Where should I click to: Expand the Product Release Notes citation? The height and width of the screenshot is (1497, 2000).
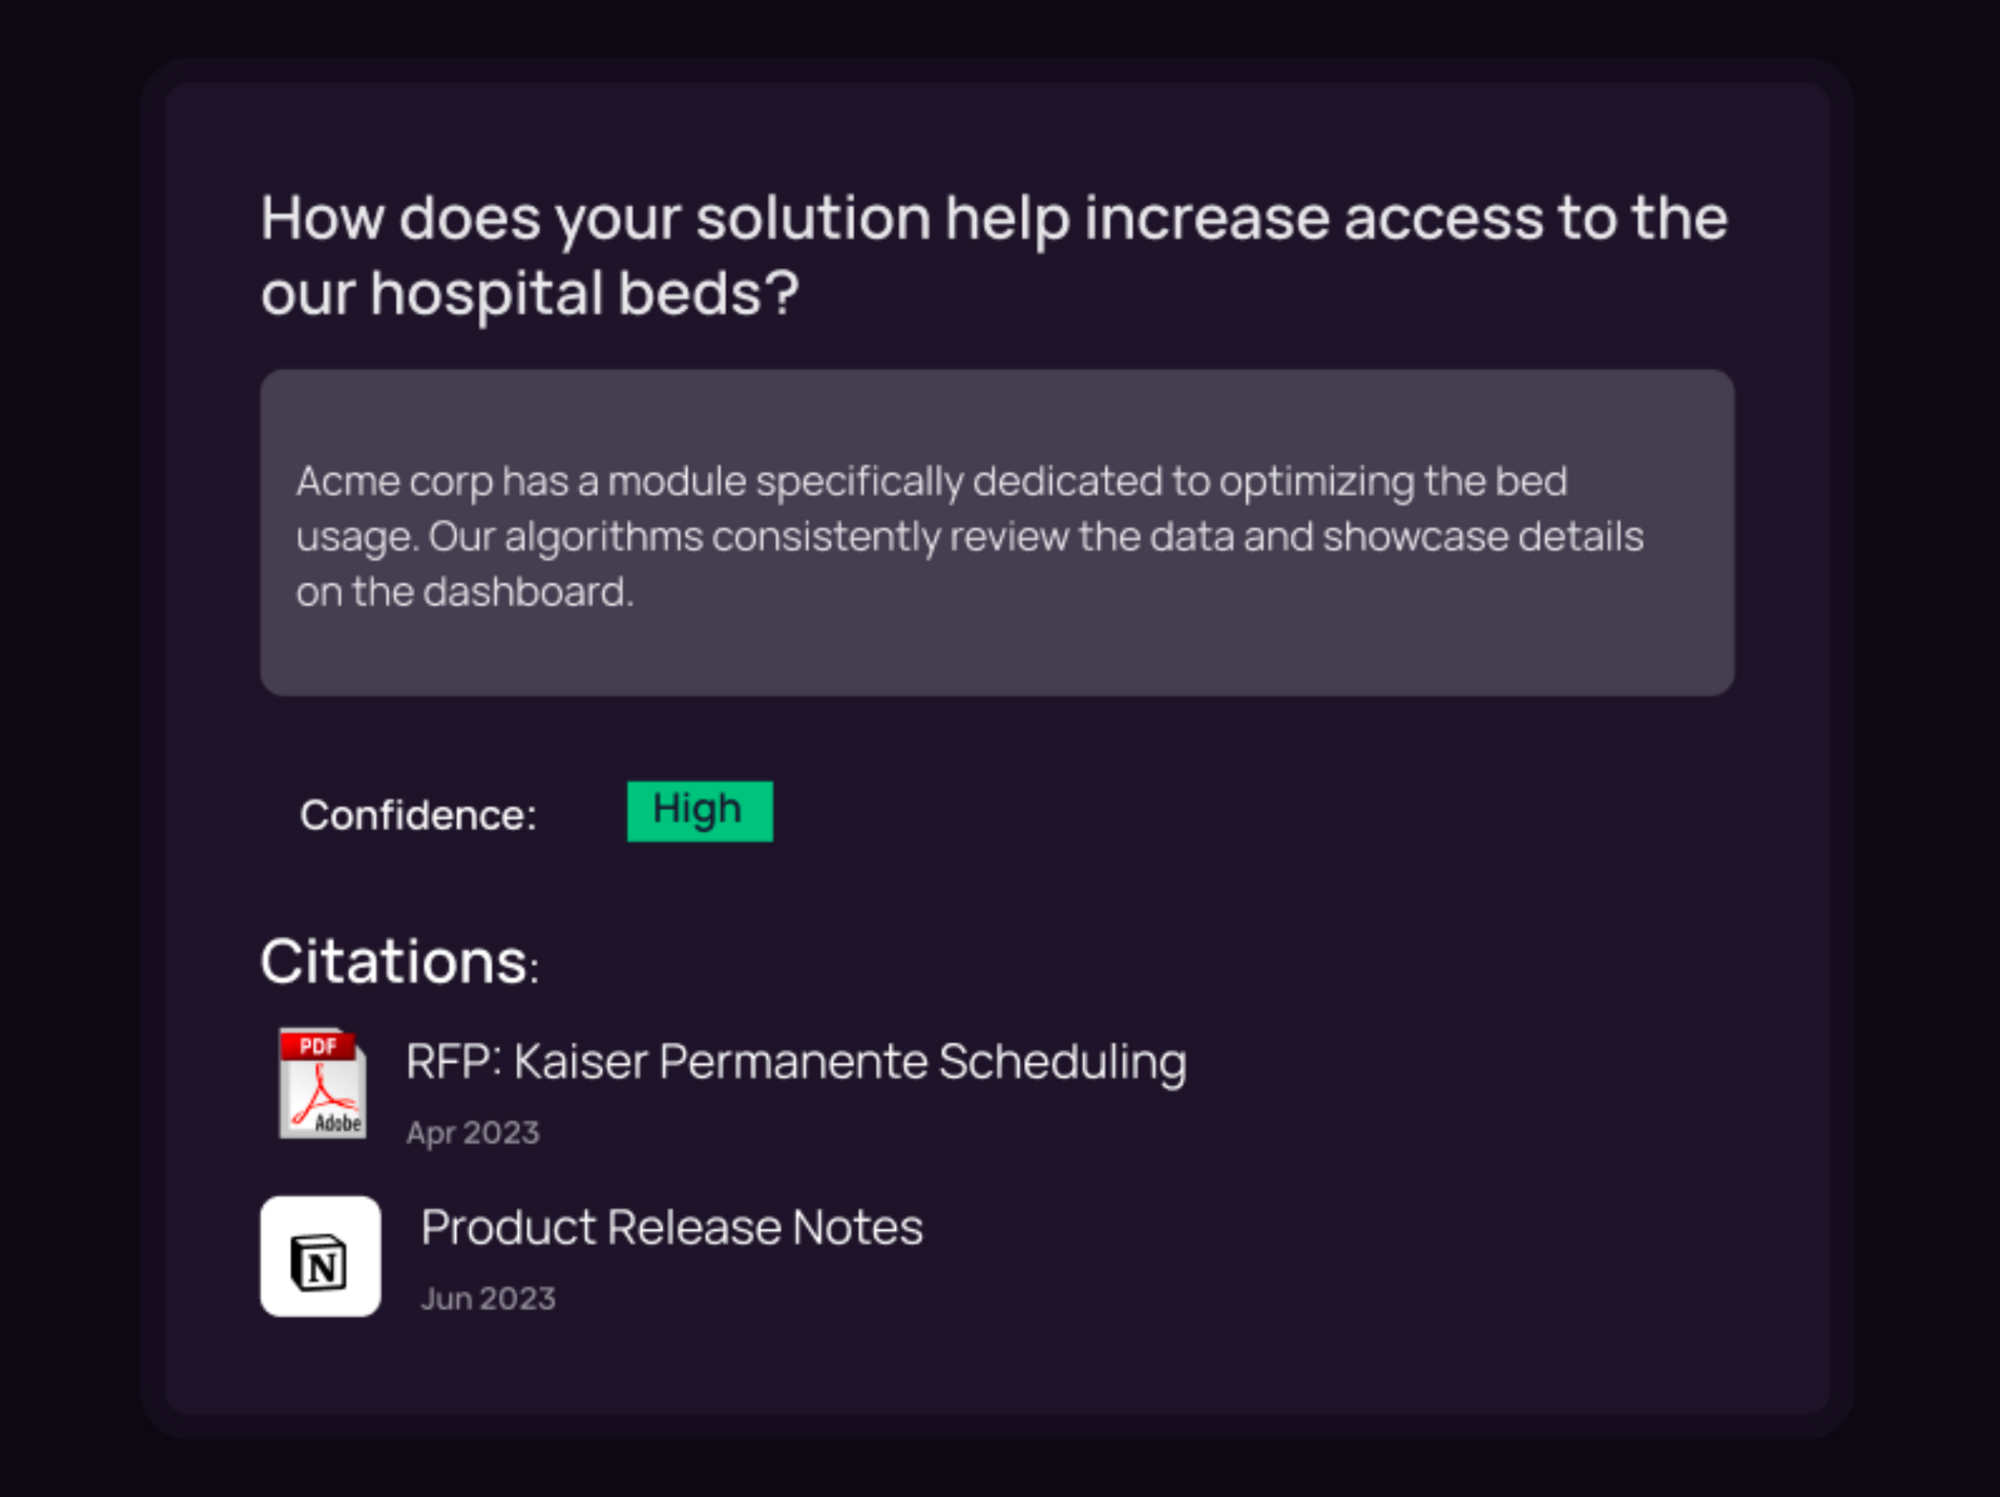pyautogui.click(x=672, y=1226)
